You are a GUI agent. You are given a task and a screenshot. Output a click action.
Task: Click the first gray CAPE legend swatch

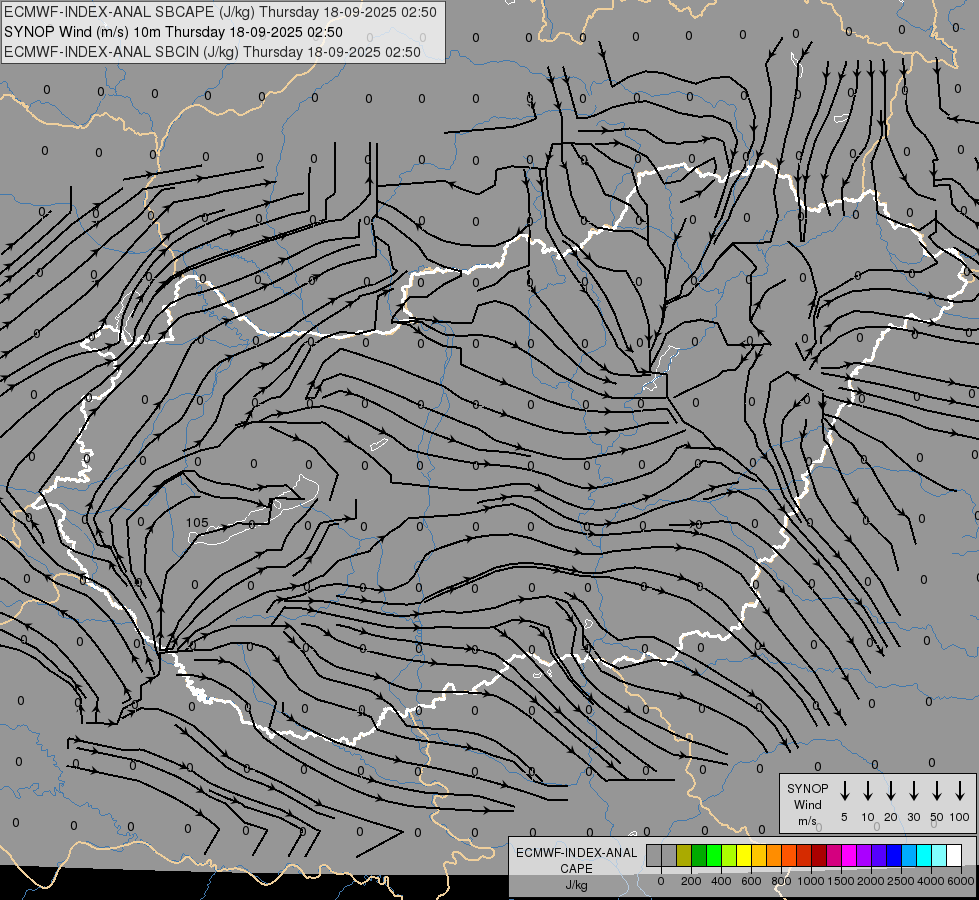tap(654, 855)
